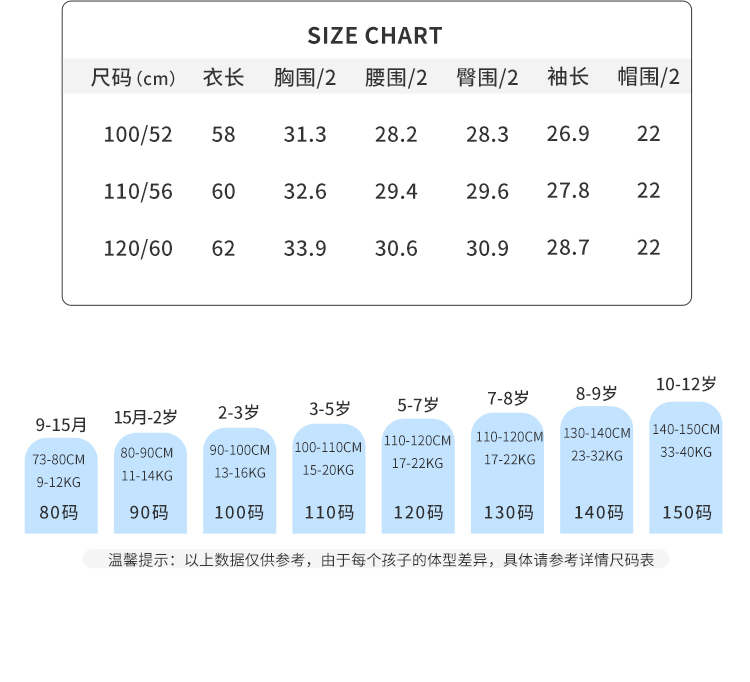The image size is (750, 682).
Task: Click the SIZE CHART title
Action: coord(375,36)
